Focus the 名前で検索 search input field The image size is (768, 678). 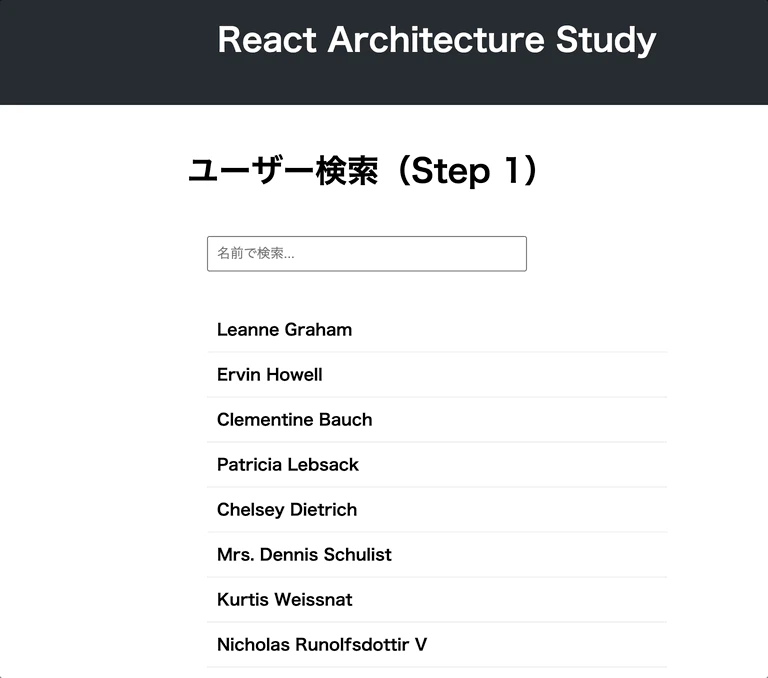click(366, 254)
